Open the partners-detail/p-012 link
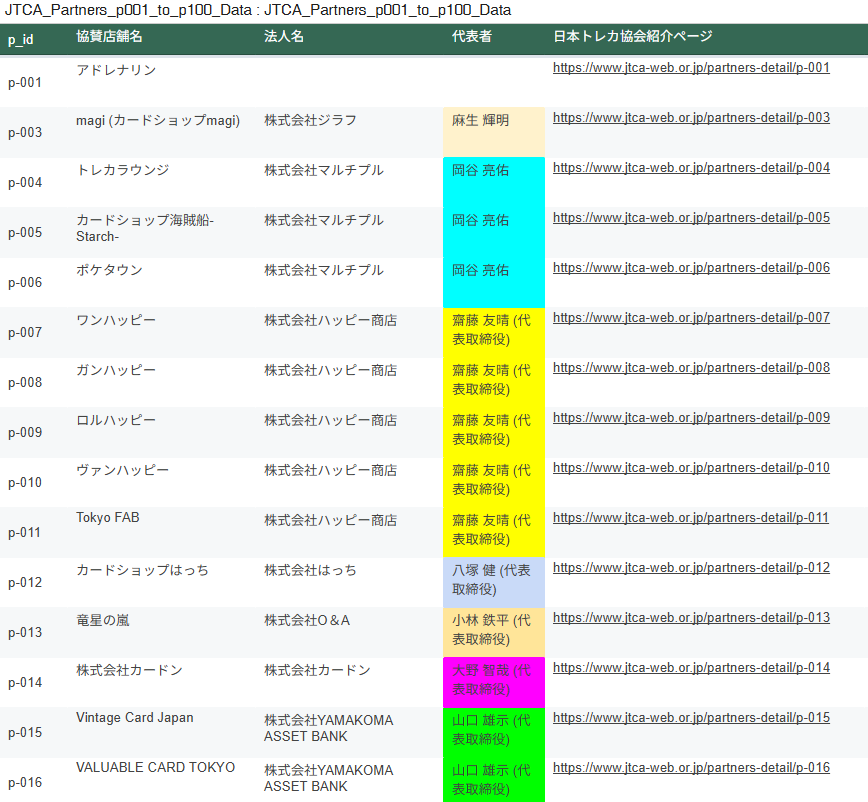868x802 pixels. tap(691, 568)
